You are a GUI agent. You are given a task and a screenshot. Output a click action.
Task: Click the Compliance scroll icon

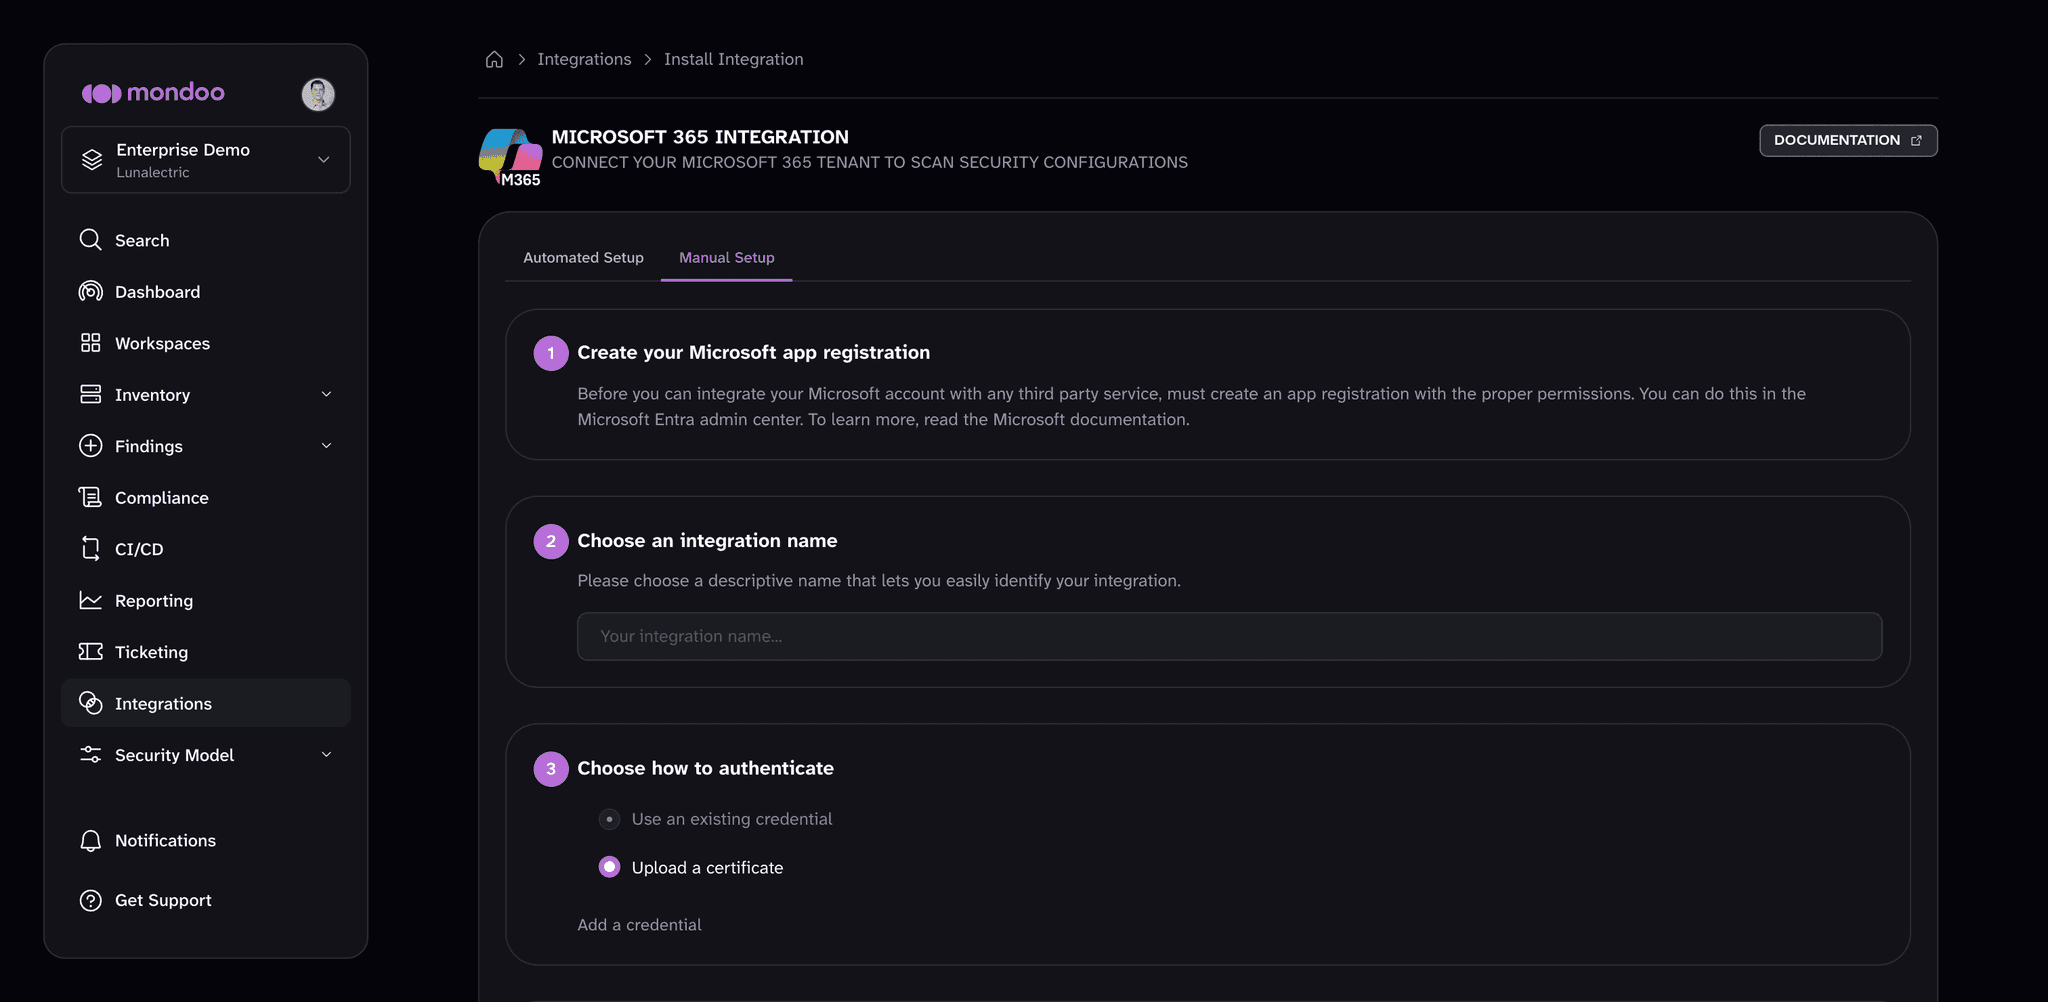tap(91, 497)
